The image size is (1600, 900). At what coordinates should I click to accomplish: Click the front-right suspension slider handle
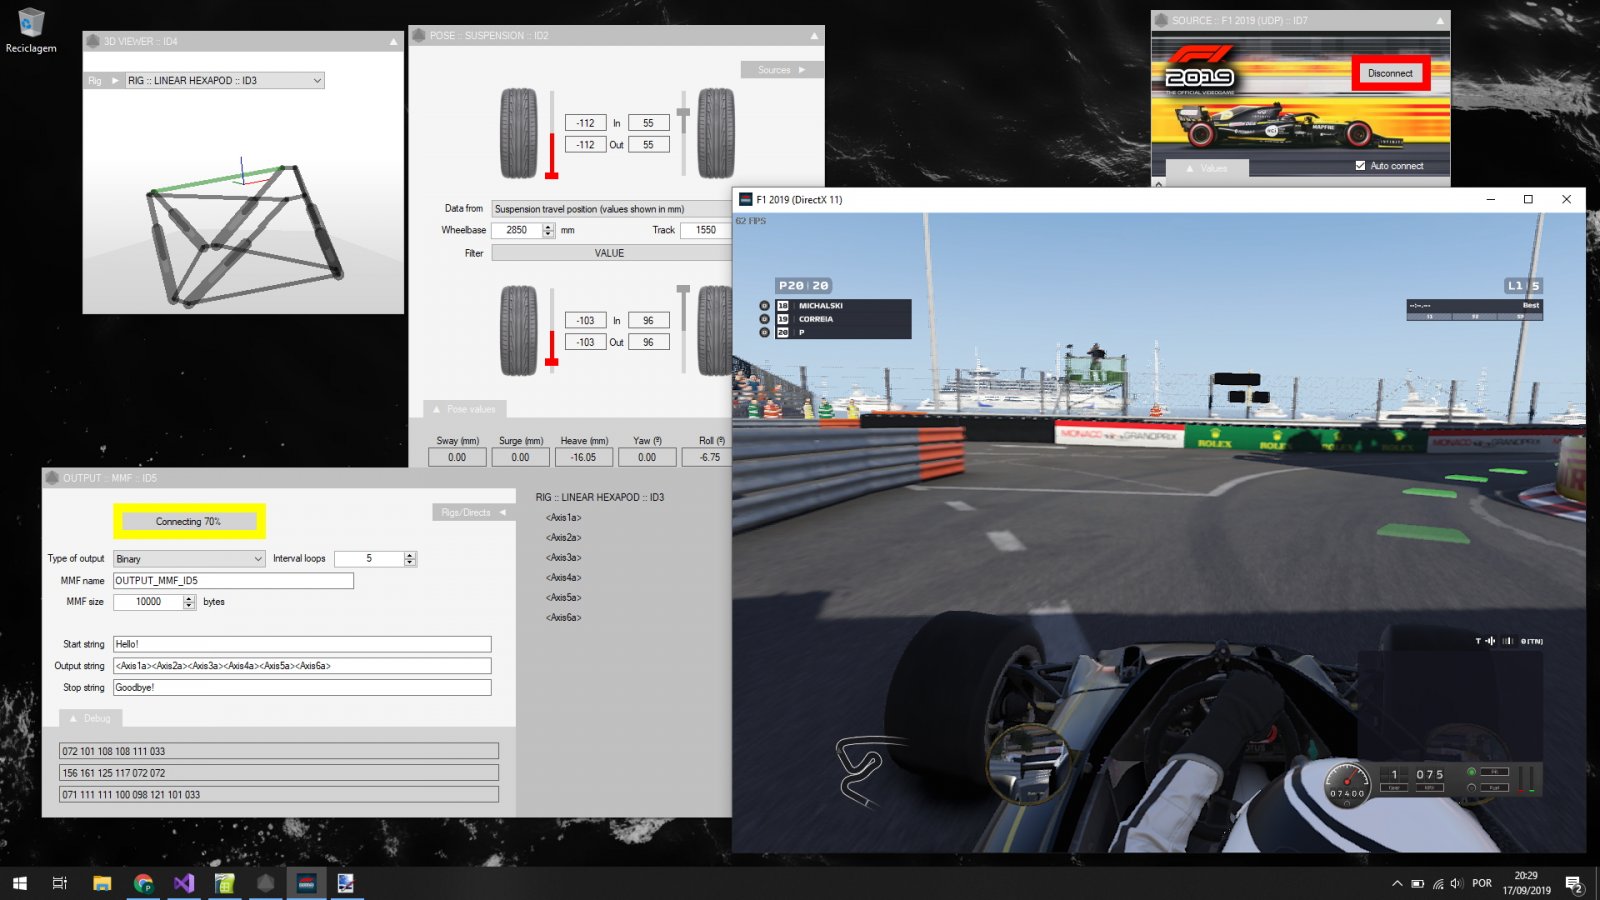pos(683,113)
